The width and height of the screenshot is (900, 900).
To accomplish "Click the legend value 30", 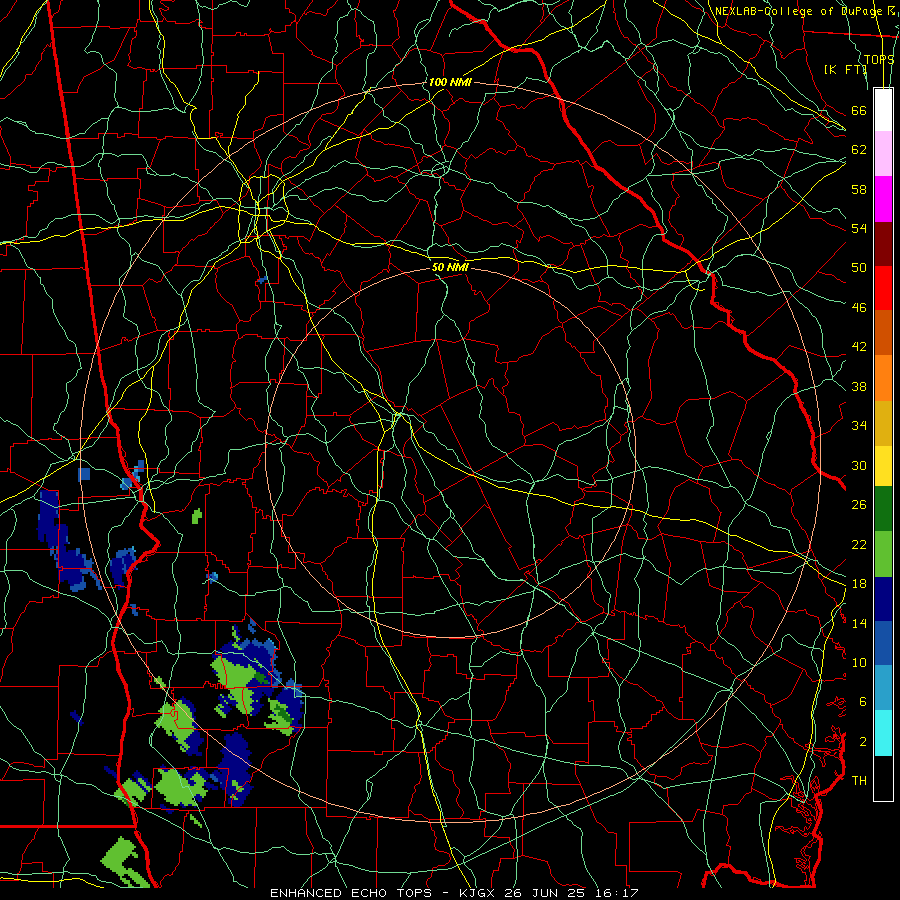I will coord(859,465).
